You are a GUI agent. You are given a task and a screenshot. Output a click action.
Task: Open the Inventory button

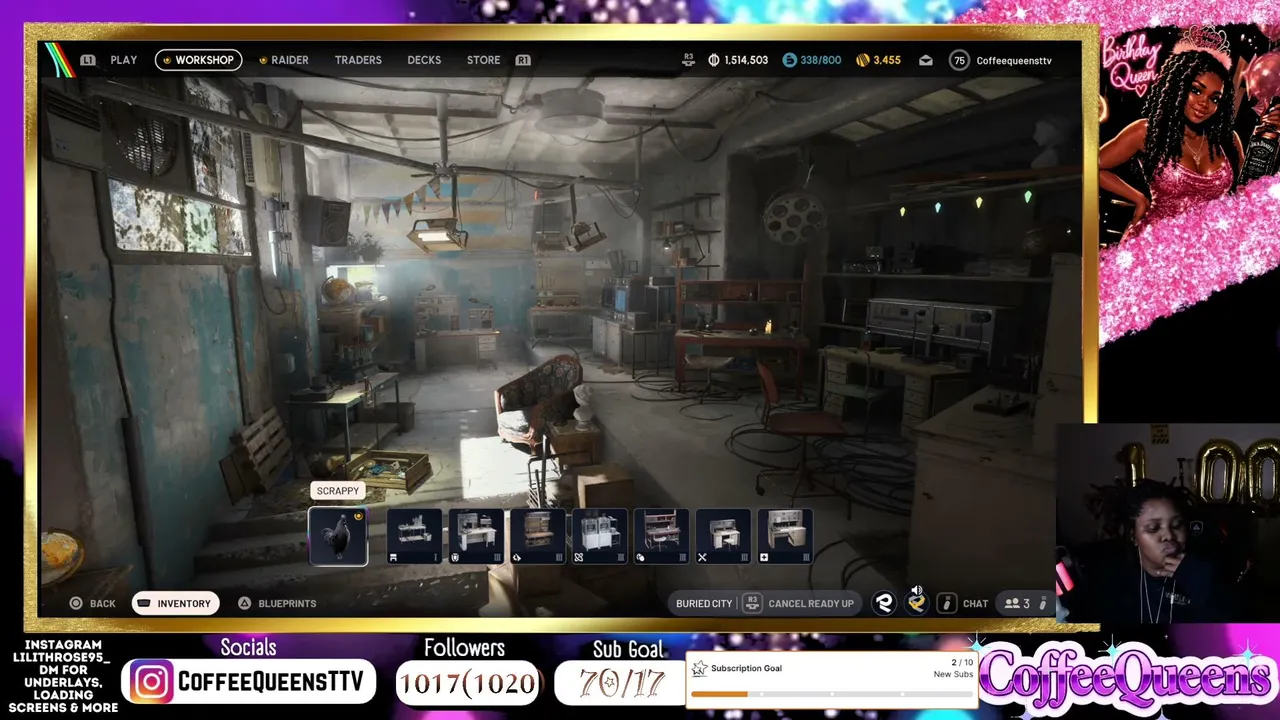[175, 604]
